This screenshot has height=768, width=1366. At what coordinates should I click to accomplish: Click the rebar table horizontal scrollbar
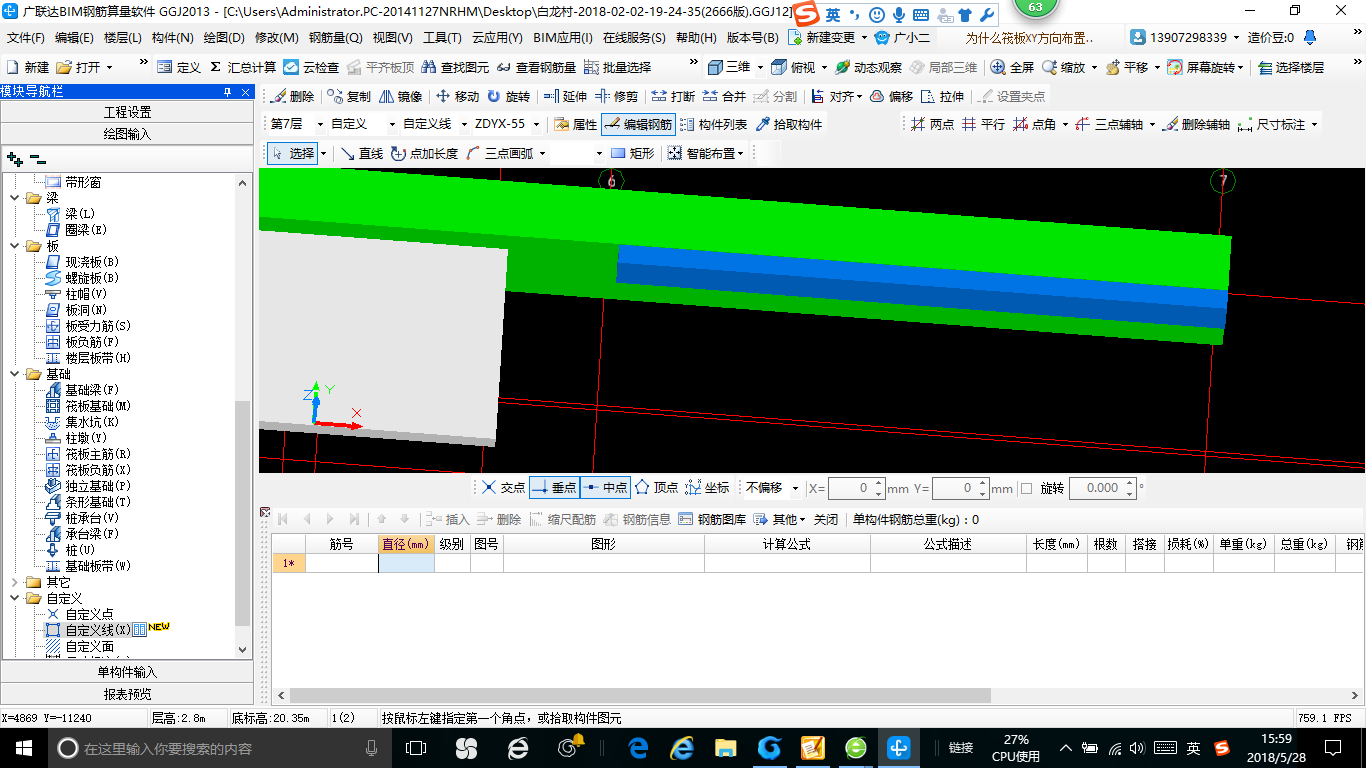point(640,695)
